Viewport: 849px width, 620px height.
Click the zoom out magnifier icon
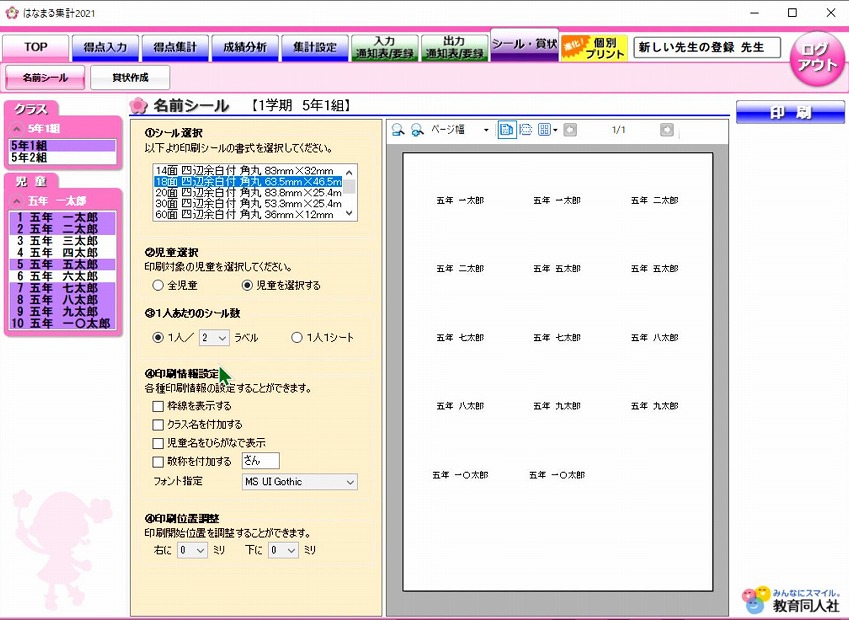click(398, 130)
